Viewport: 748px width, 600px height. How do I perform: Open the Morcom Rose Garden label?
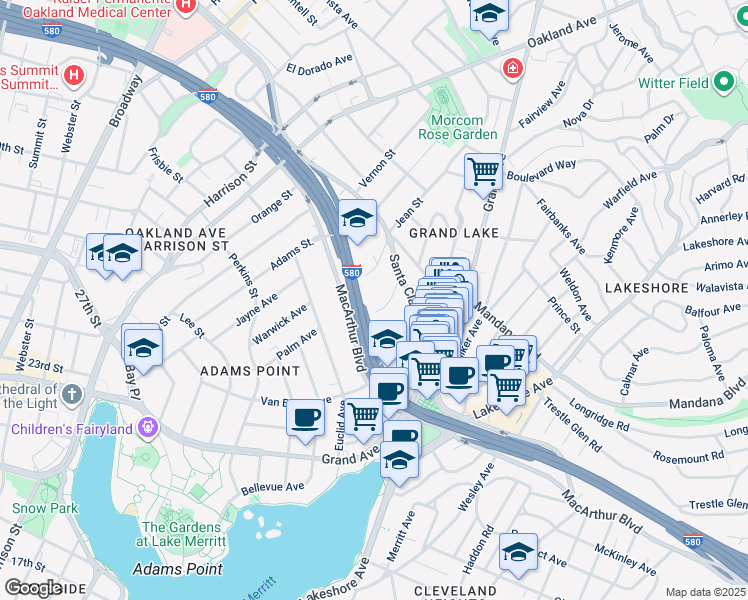pos(457,127)
